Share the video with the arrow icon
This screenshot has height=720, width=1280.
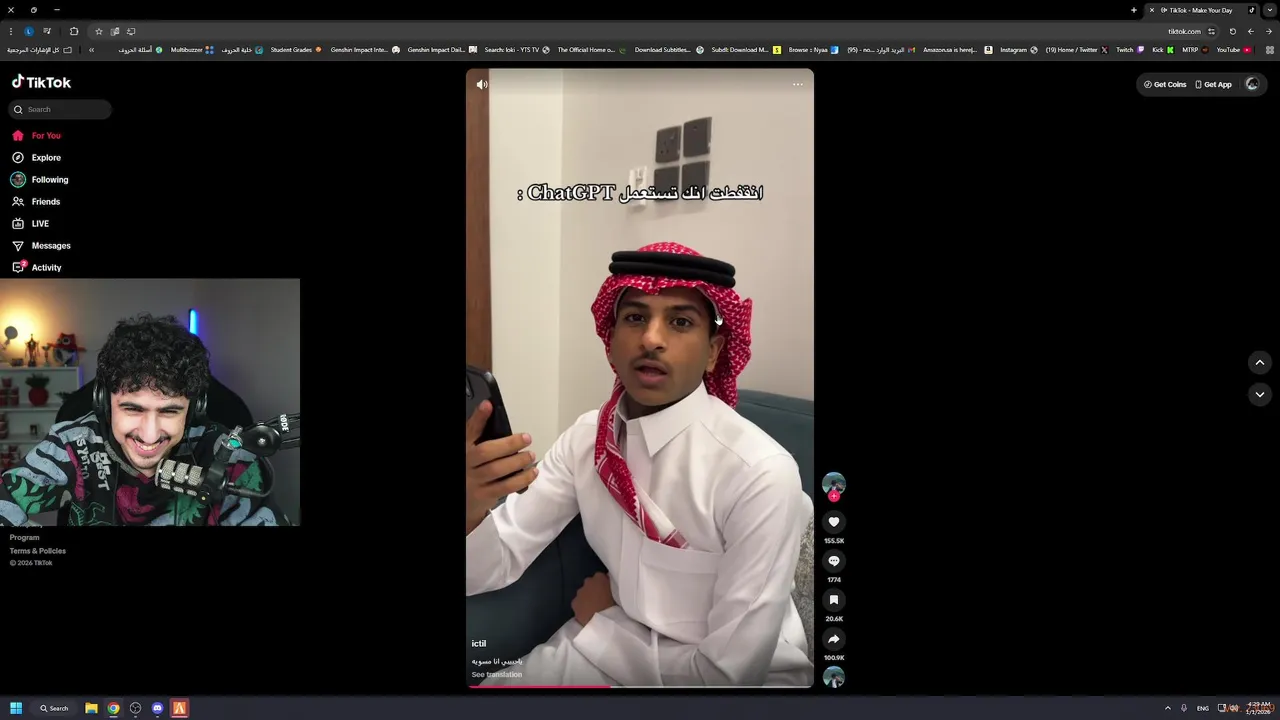834,639
